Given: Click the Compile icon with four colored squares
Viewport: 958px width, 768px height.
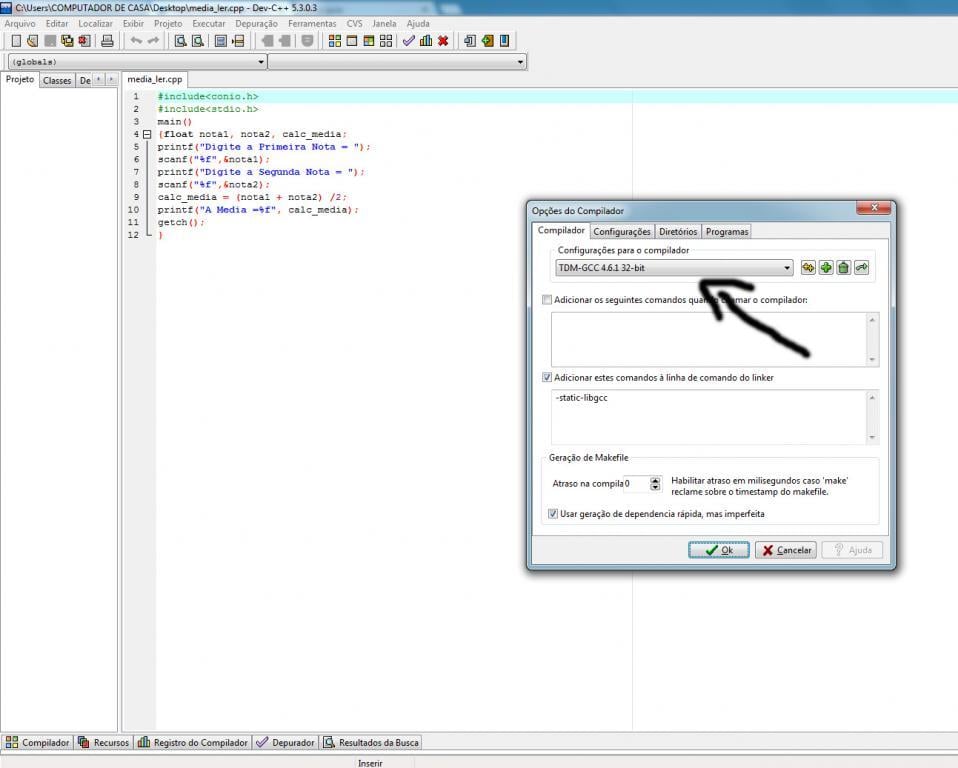Looking at the screenshot, I should pos(335,41).
